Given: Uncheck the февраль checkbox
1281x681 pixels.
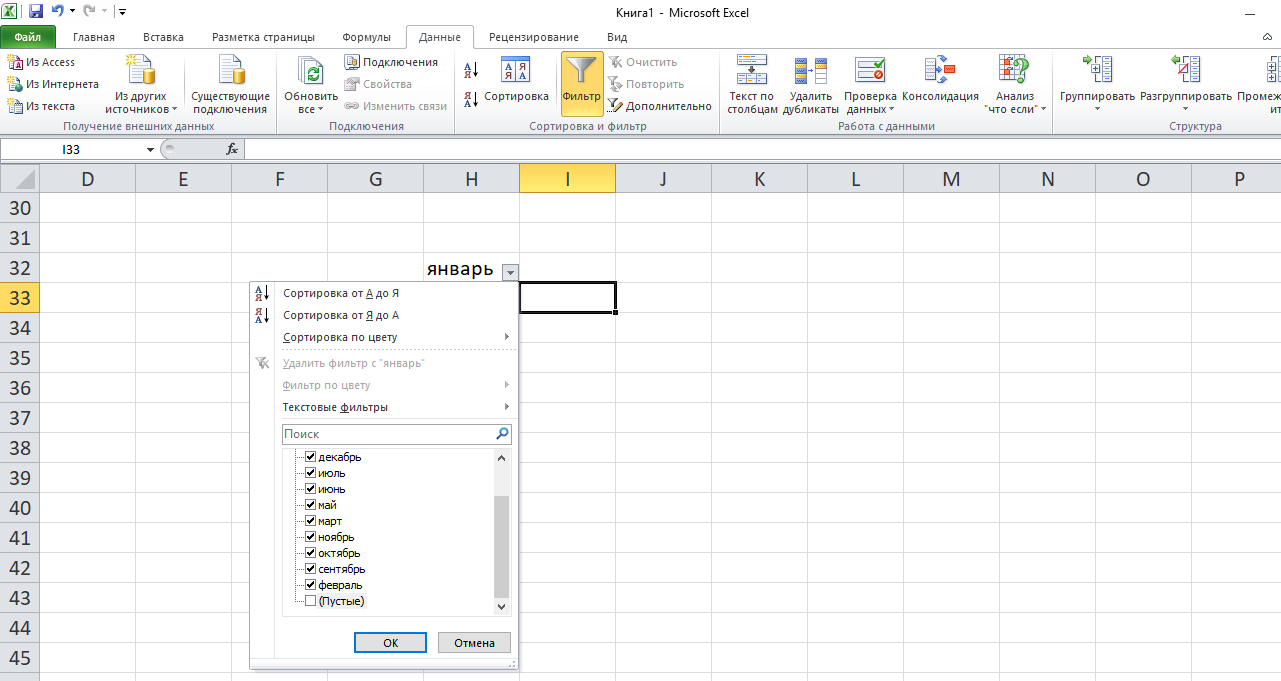Looking at the screenshot, I should (x=311, y=585).
